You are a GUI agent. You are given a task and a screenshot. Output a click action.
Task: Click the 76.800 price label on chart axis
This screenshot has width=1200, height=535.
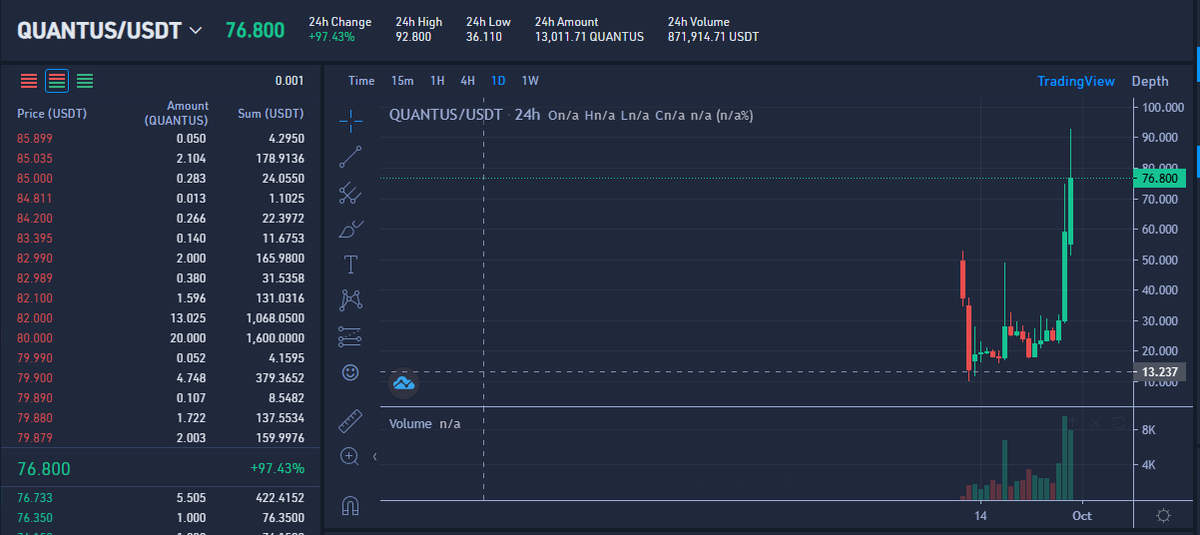(1161, 178)
